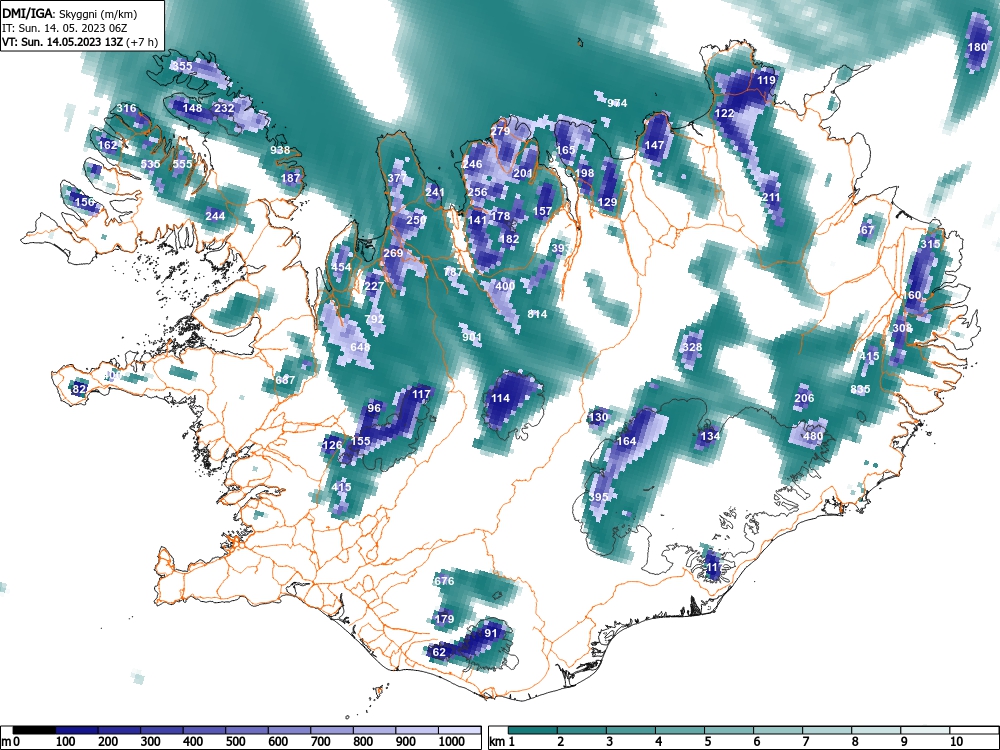Click the map value 179
The height and width of the screenshot is (750, 1000).
445,619
